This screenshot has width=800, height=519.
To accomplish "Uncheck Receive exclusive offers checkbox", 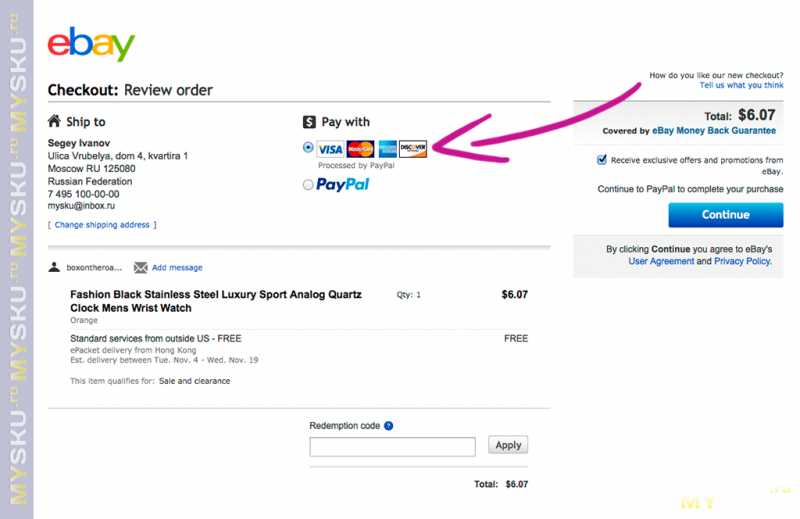I will (x=602, y=159).
